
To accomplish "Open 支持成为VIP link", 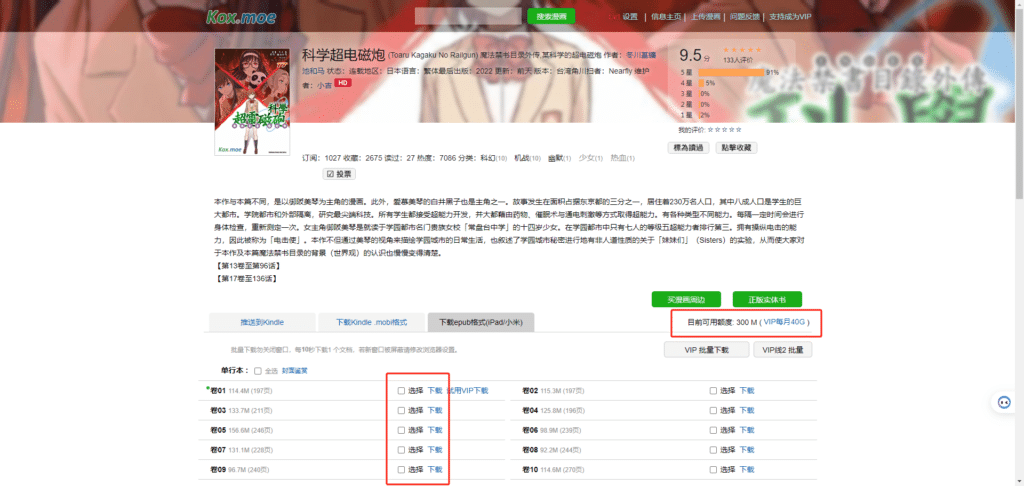I will click(790, 17).
